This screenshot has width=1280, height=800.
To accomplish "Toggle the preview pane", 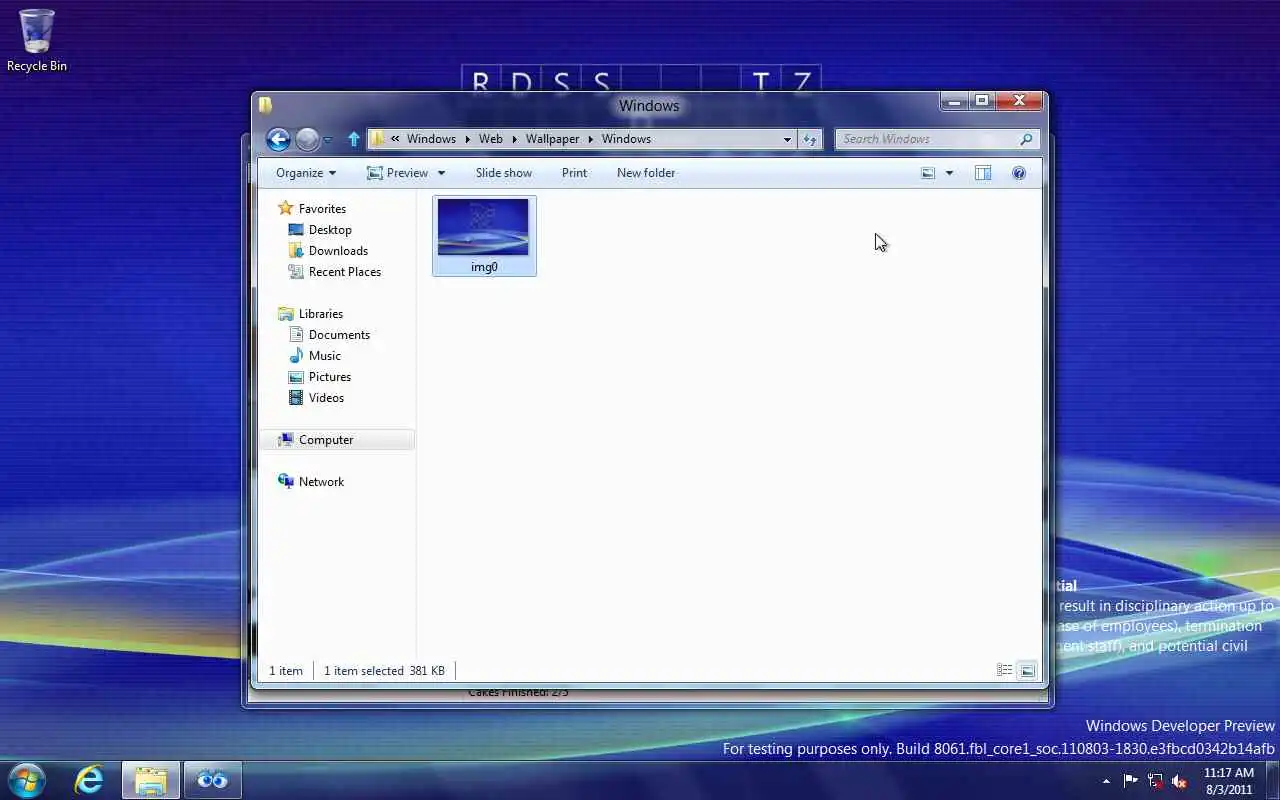I will (x=983, y=173).
